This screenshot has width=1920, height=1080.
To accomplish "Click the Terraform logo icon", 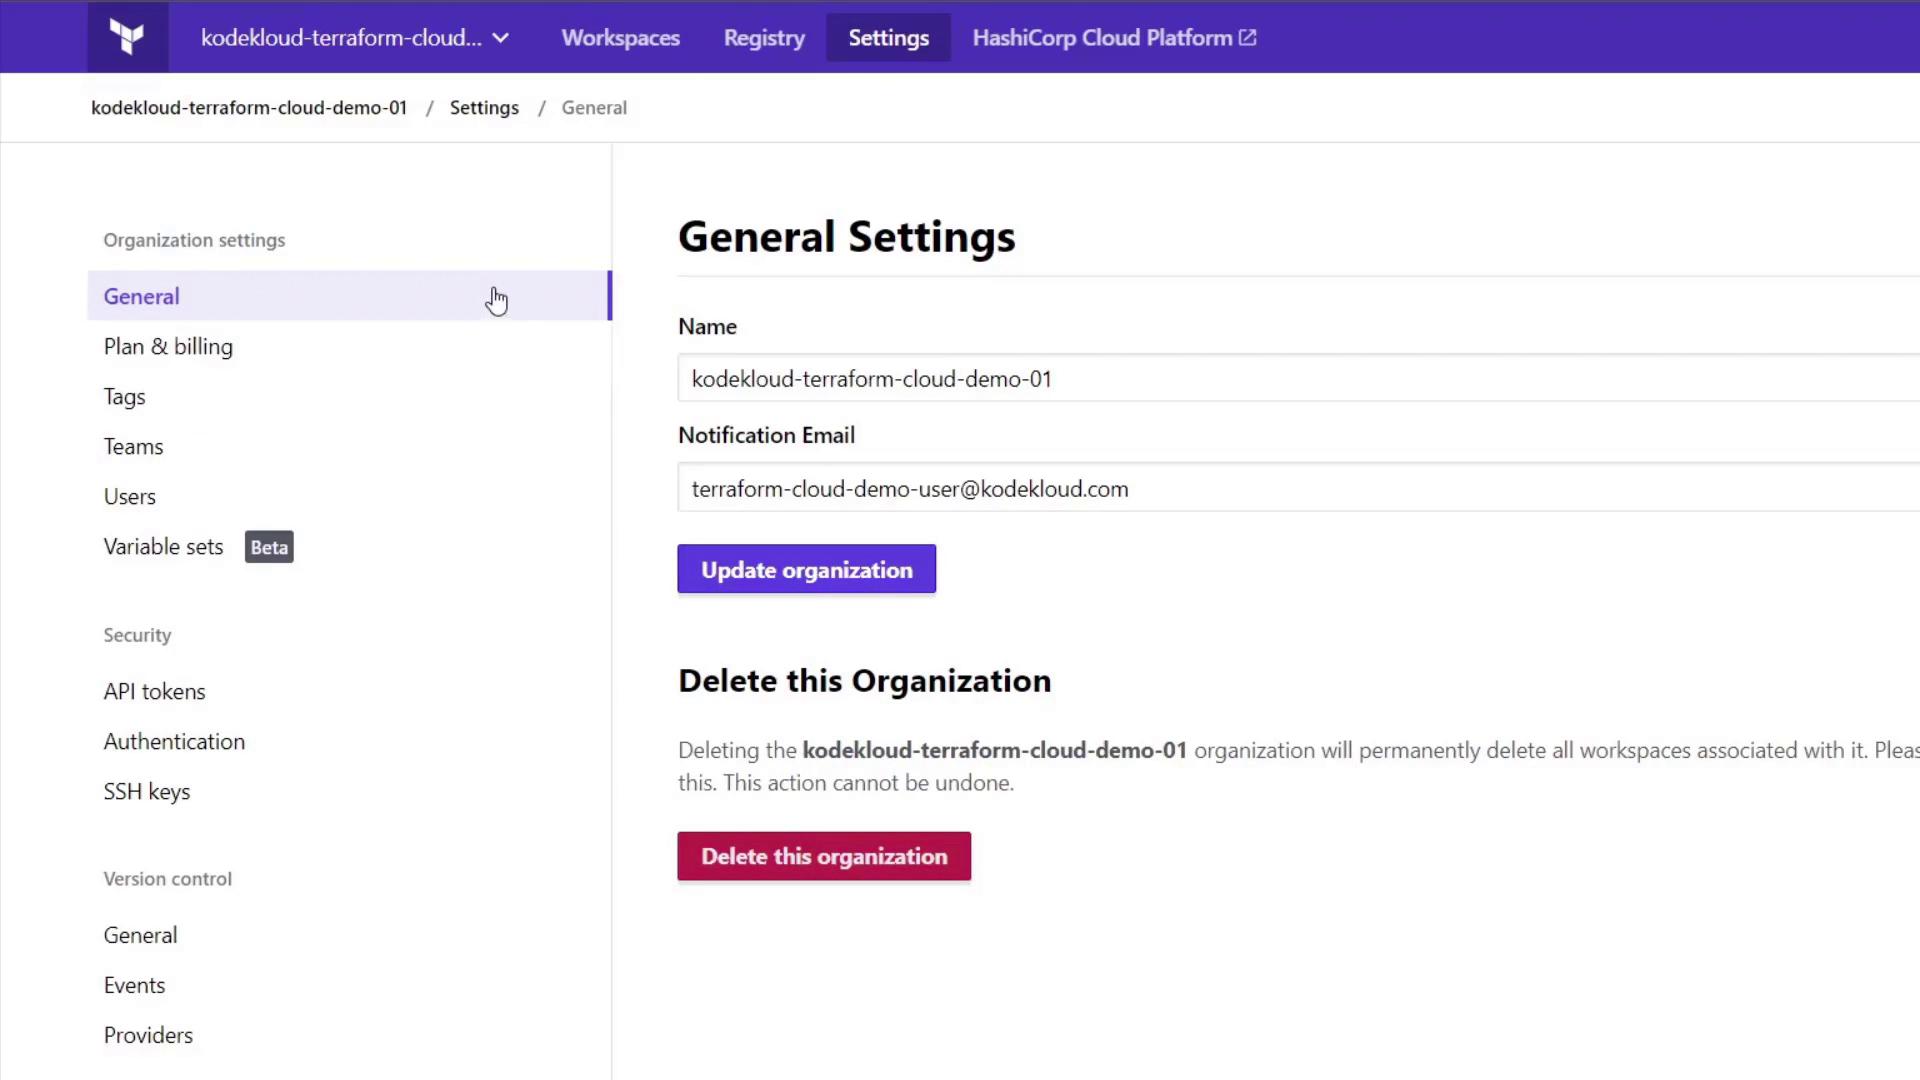I will click(127, 37).
